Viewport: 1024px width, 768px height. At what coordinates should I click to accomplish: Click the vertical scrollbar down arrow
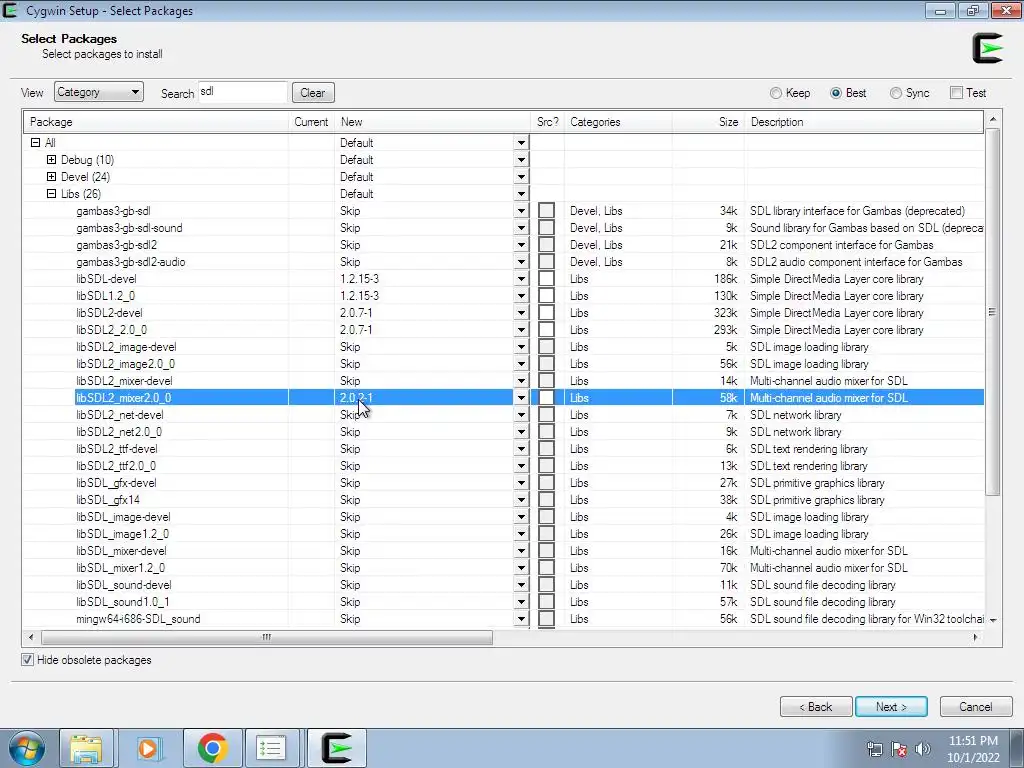coord(993,620)
